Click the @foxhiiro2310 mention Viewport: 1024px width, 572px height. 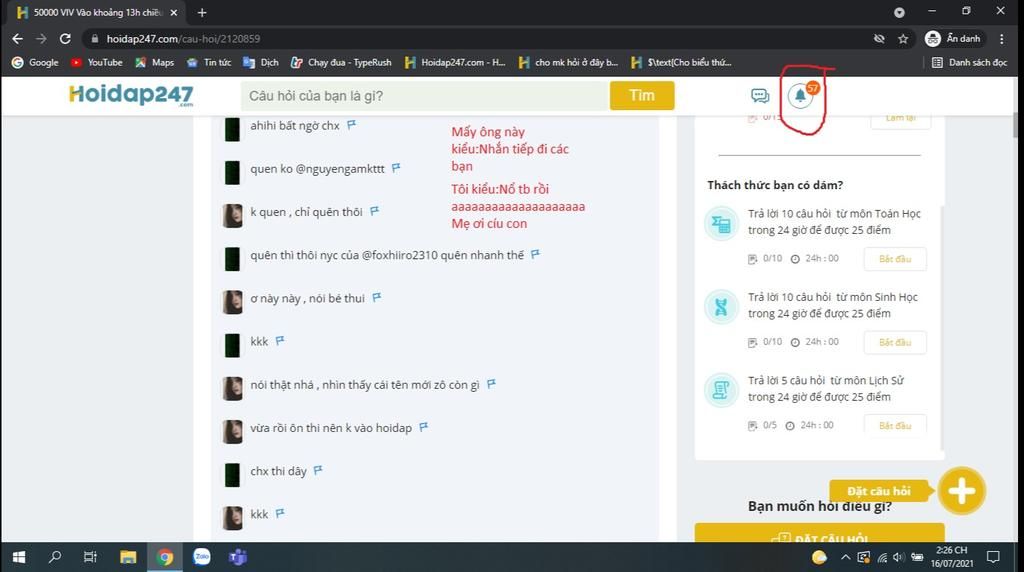pos(400,255)
